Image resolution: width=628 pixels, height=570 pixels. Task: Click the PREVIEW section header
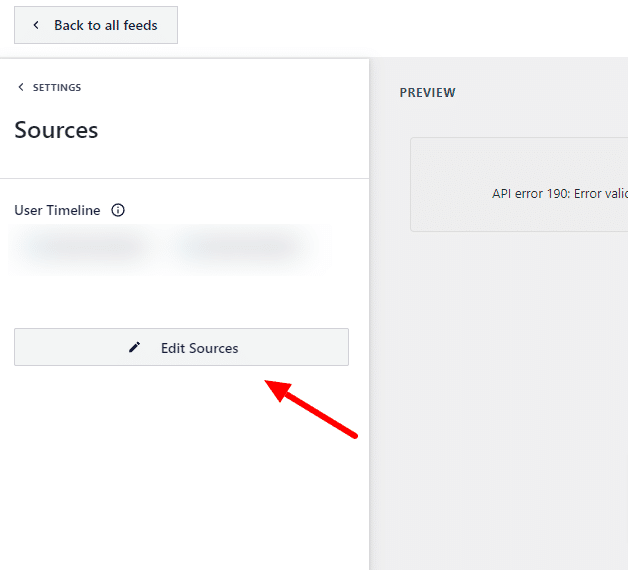(x=427, y=93)
